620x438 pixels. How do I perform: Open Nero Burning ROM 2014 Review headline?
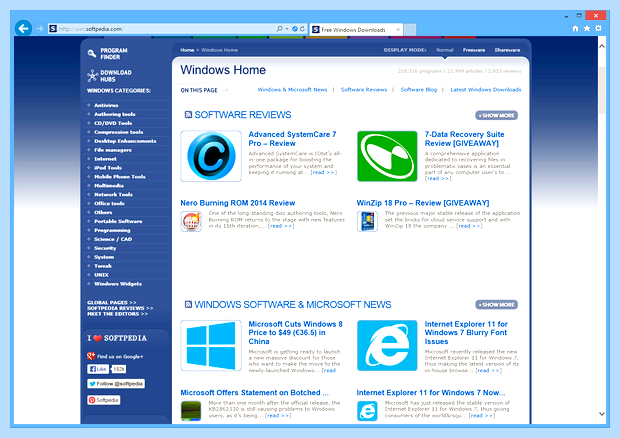point(238,203)
